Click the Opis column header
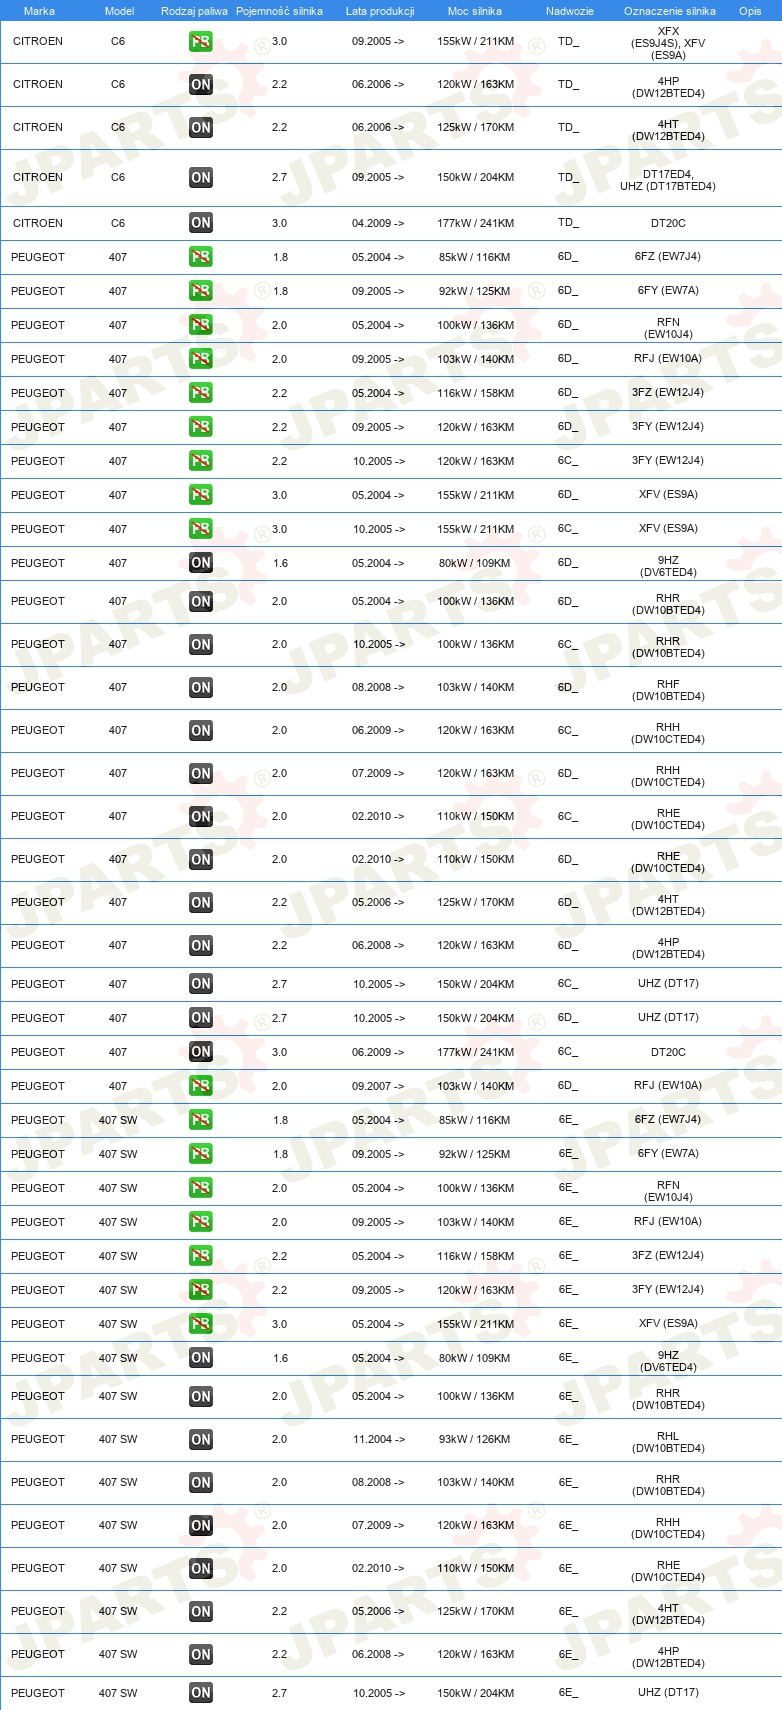The height and width of the screenshot is (1710, 782). (750, 11)
